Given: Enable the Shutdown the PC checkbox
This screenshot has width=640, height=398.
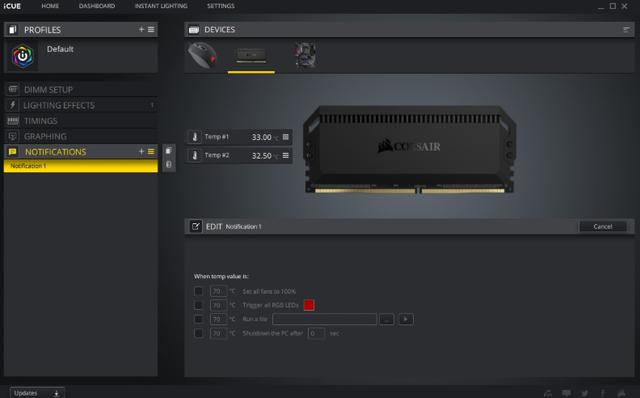Looking at the screenshot, I should click(x=198, y=333).
